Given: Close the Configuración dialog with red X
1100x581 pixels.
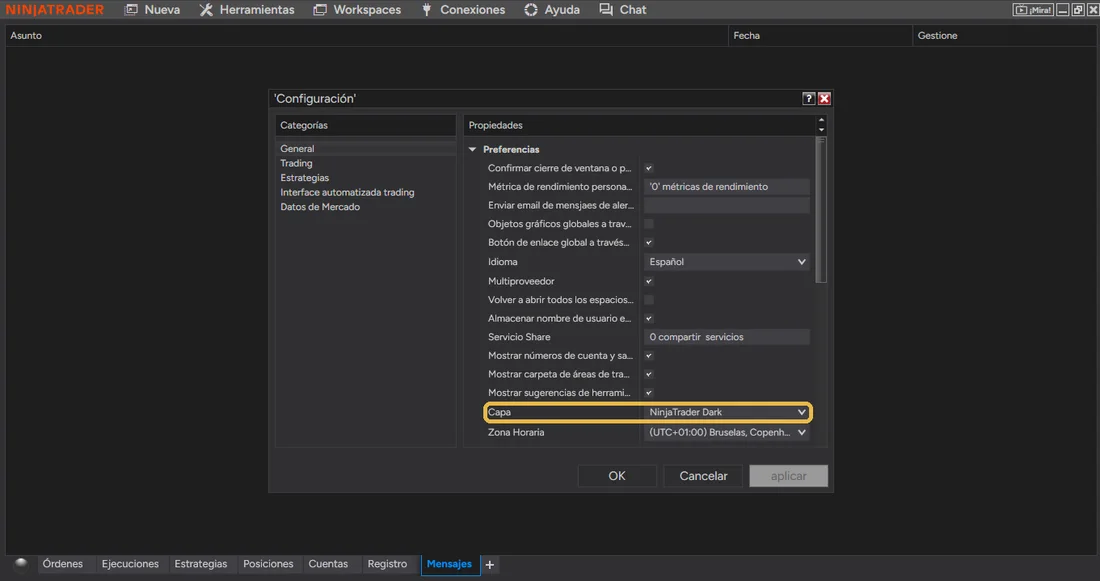Looking at the screenshot, I should 824,99.
